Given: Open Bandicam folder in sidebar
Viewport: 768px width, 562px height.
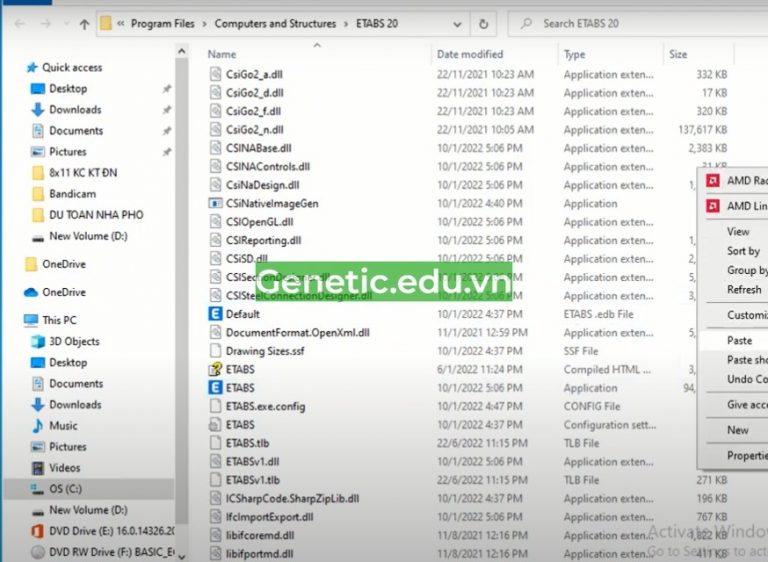Looking at the screenshot, I should tap(72, 194).
